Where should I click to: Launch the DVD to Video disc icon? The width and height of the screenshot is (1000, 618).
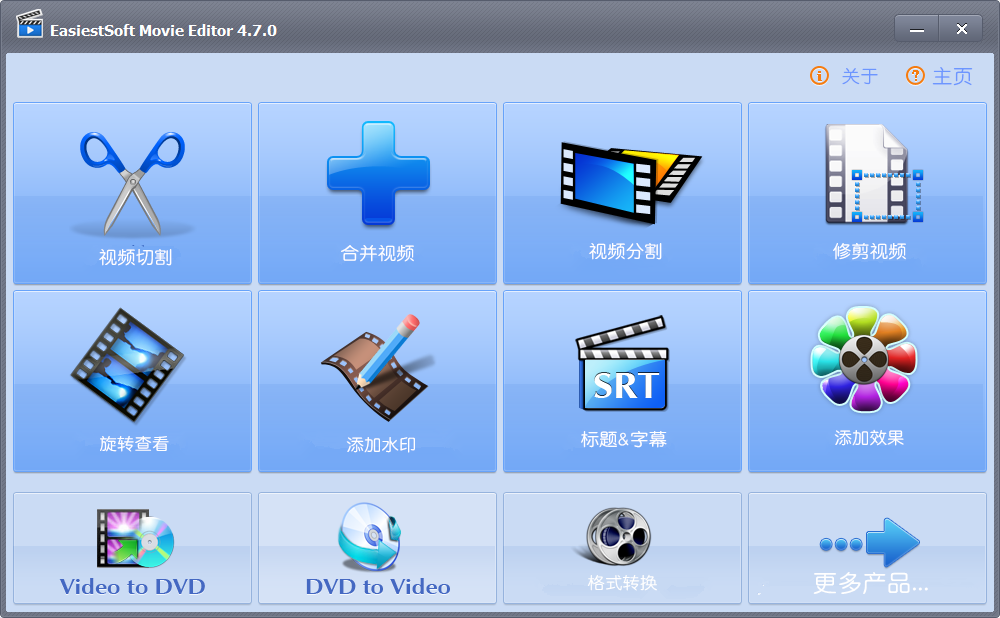point(370,536)
